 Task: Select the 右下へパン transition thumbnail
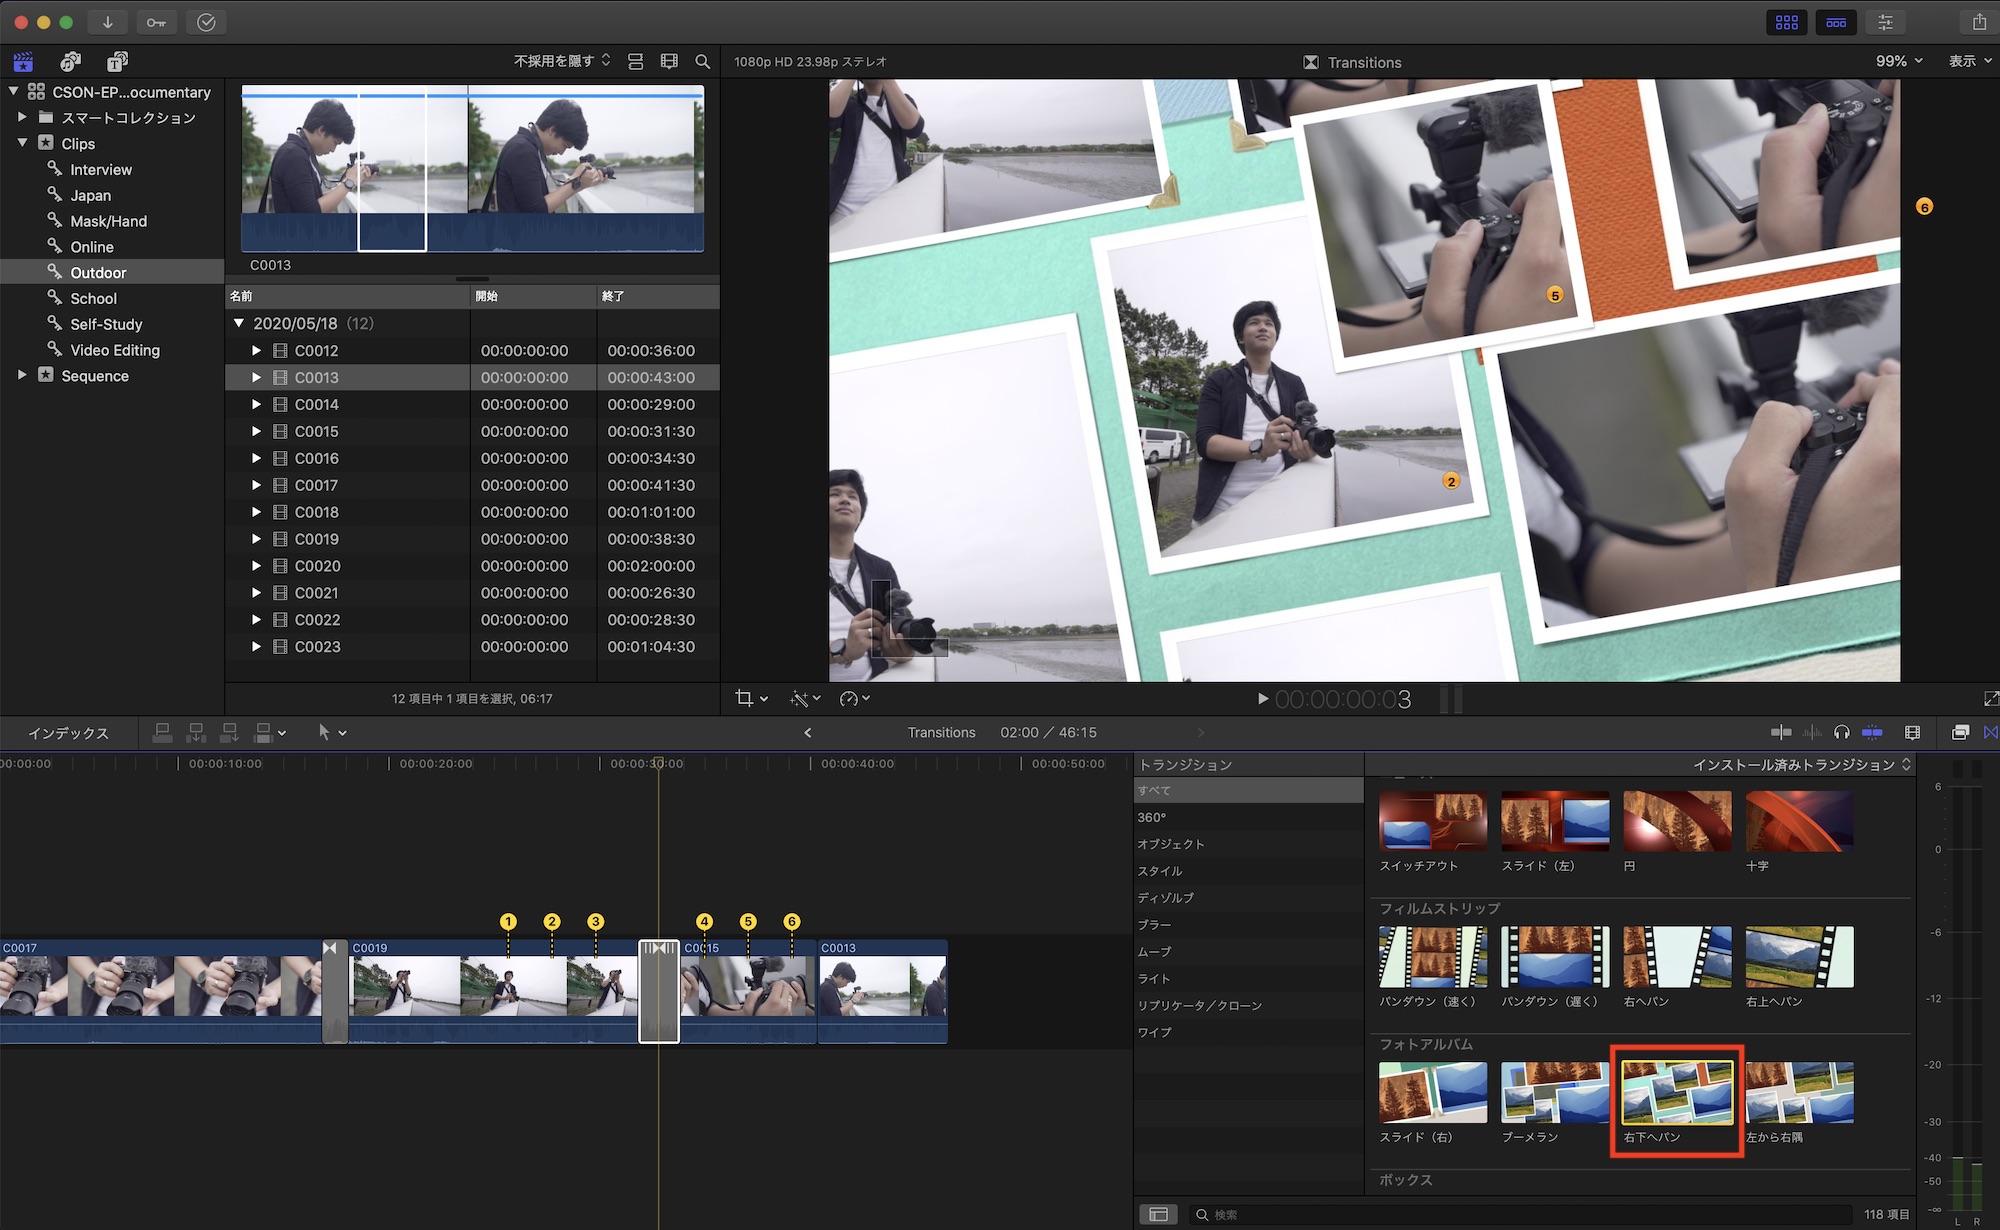[1677, 1093]
